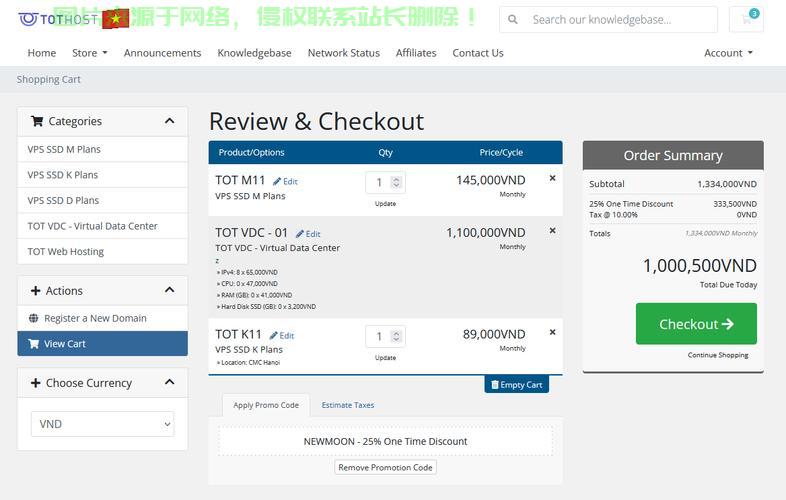The height and width of the screenshot is (500, 786).
Task: Open the VND currency dropdown
Action: [103, 424]
